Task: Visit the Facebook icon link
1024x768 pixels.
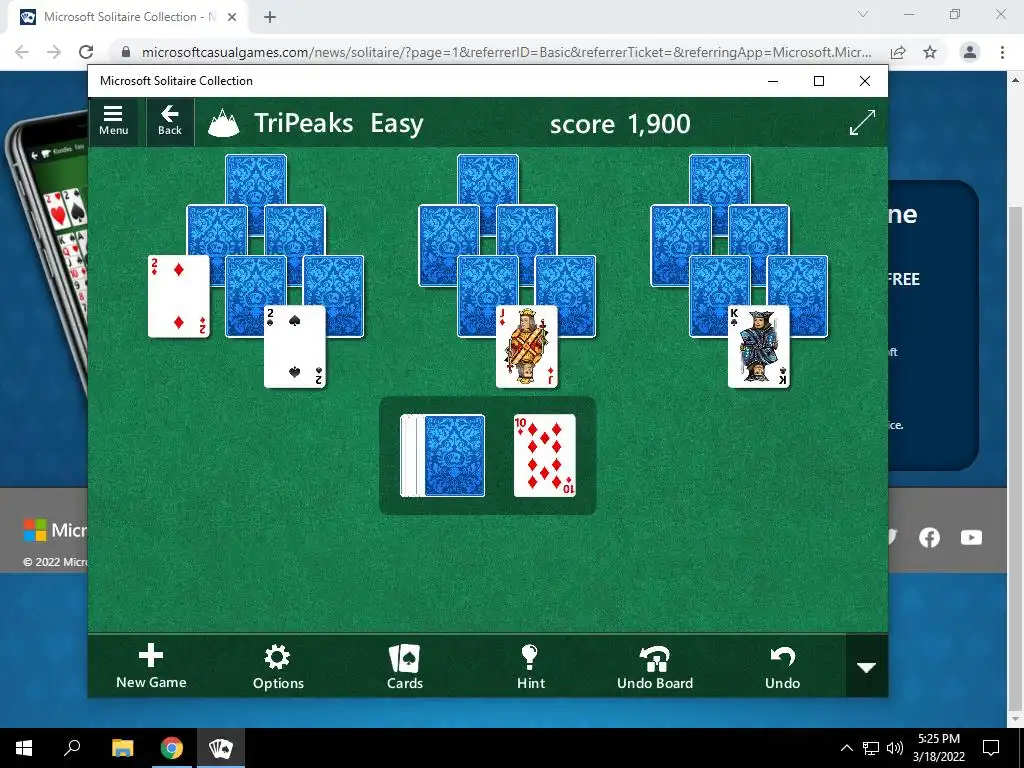Action: pos(929,537)
